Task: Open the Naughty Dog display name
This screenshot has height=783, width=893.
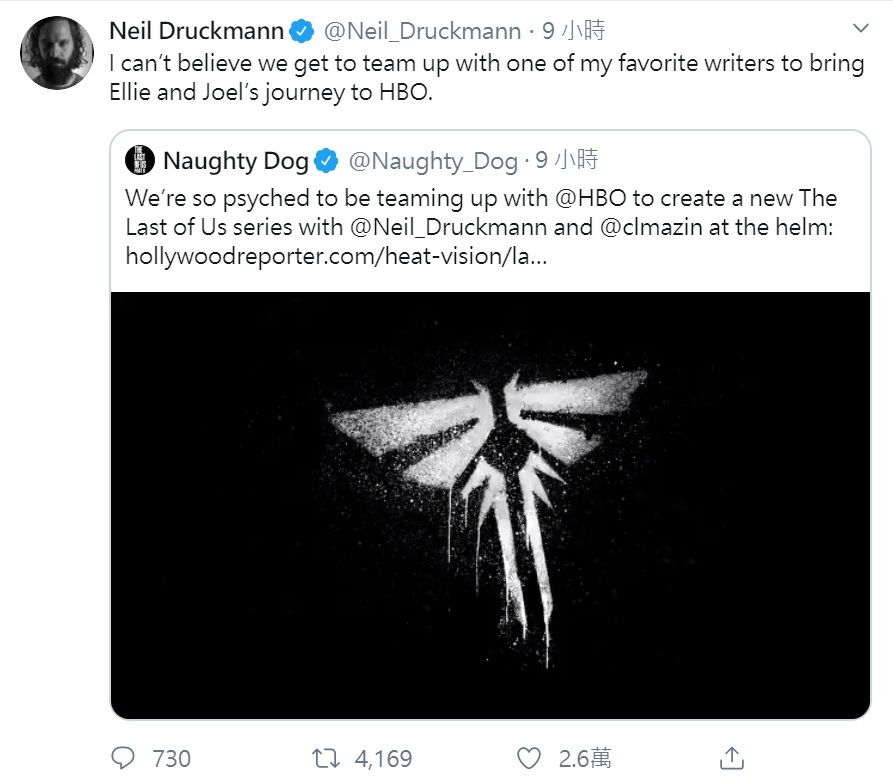Action: (236, 160)
